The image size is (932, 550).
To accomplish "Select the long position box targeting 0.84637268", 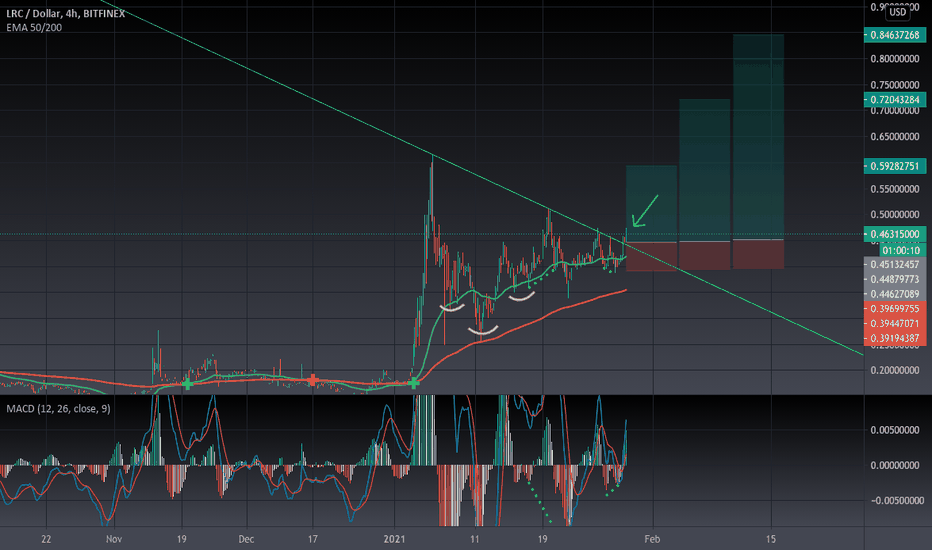I will pos(758,152).
